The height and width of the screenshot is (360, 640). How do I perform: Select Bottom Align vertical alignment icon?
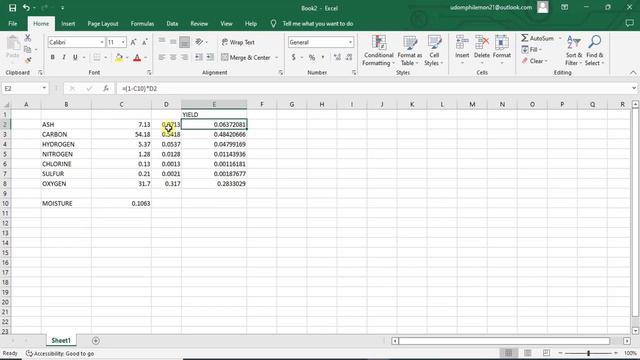pyautogui.click(x=184, y=42)
